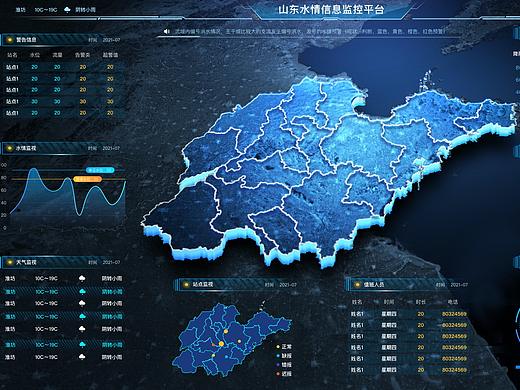Click the speaker icon beside the scrolling notice
This screenshot has height=390, width=520.
pos(167,31)
